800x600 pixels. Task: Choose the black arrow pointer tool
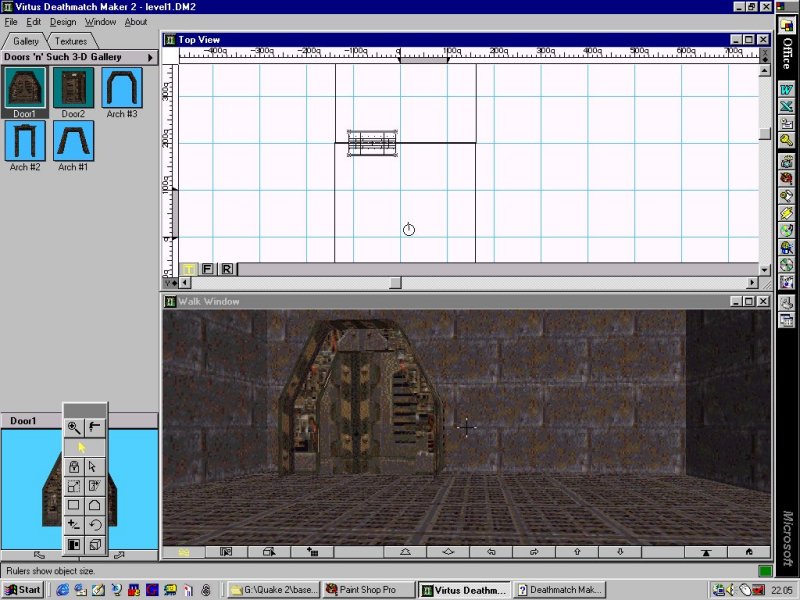point(94,466)
